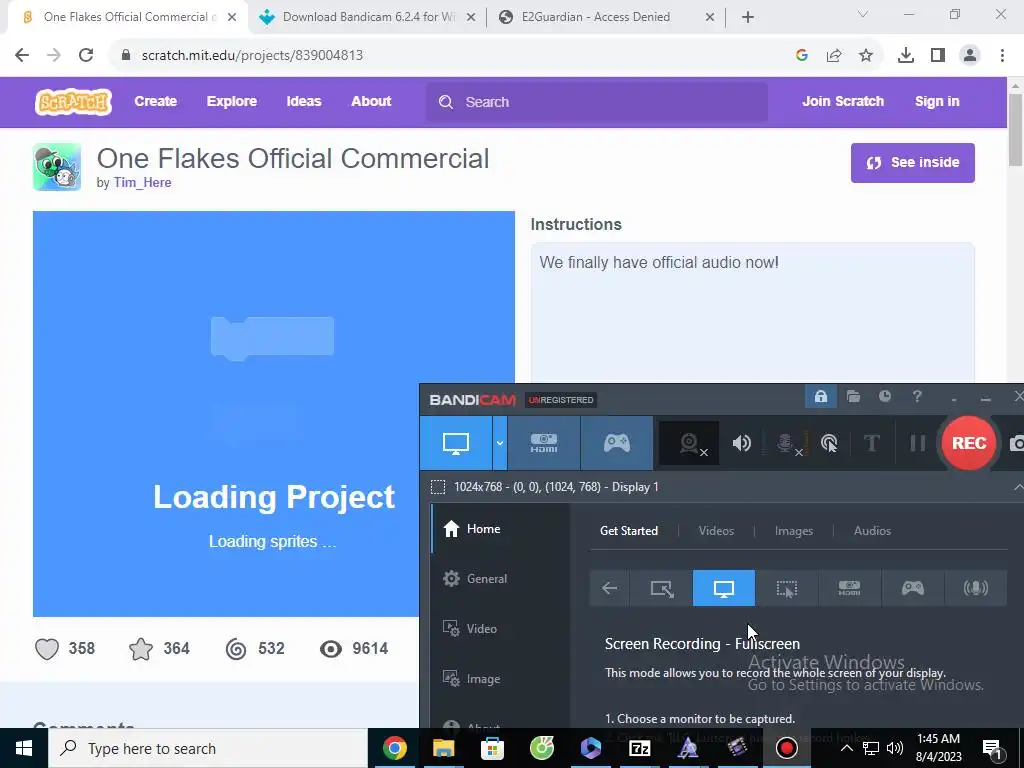Click the Scratch logo
1024x768 pixels.
click(73, 102)
